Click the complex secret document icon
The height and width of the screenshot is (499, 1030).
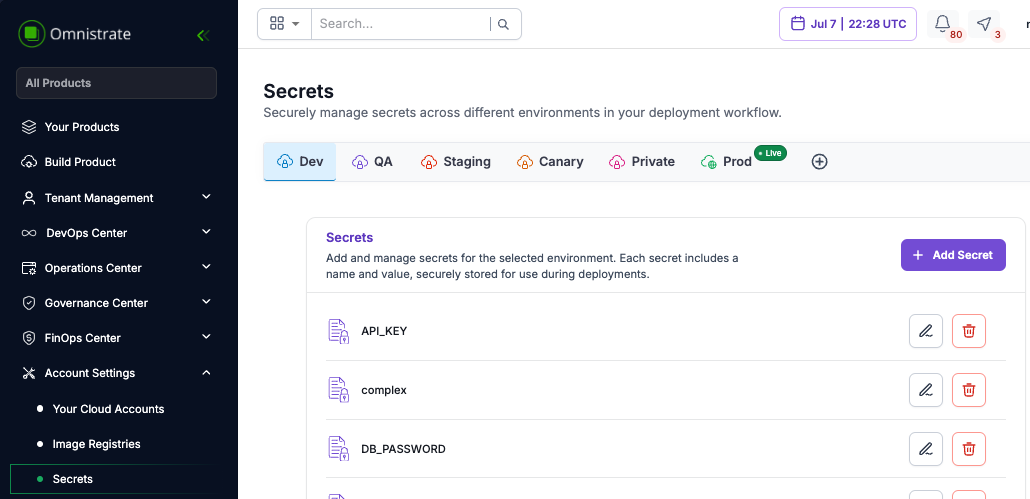(x=338, y=390)
